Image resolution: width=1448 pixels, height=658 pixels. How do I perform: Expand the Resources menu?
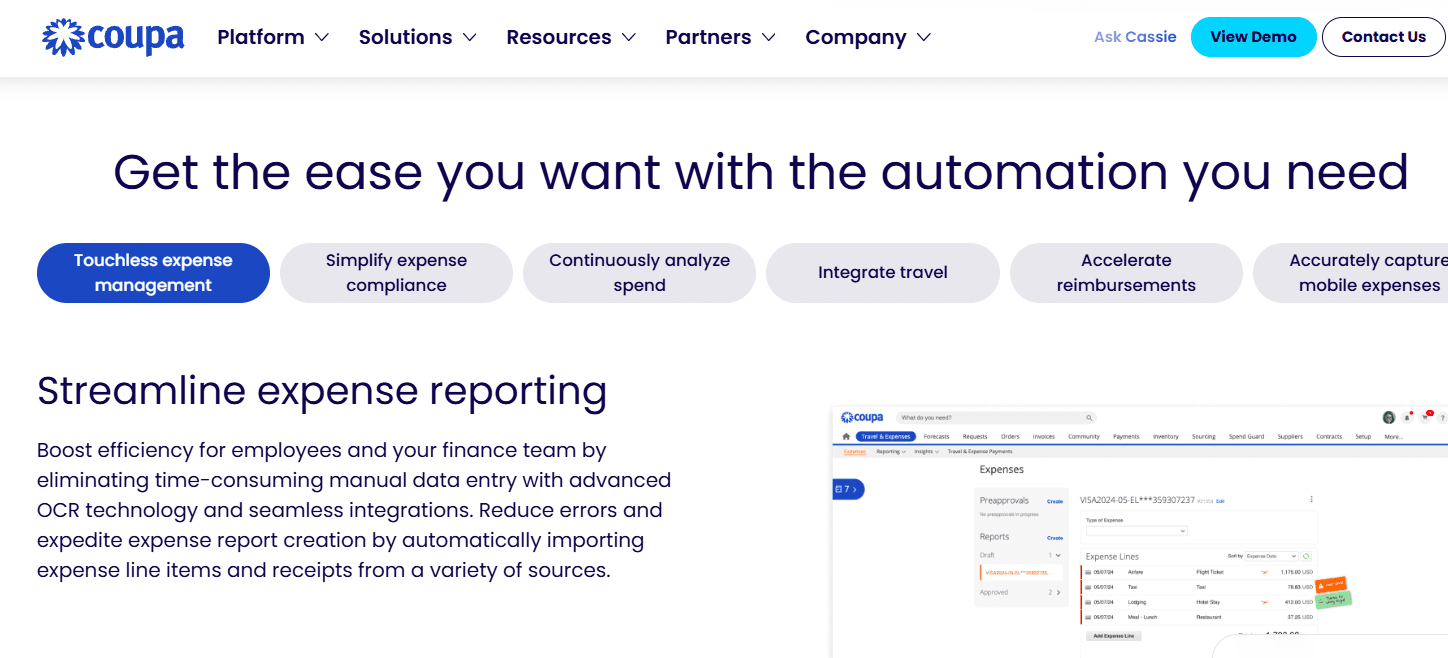[x=571, y=37]
